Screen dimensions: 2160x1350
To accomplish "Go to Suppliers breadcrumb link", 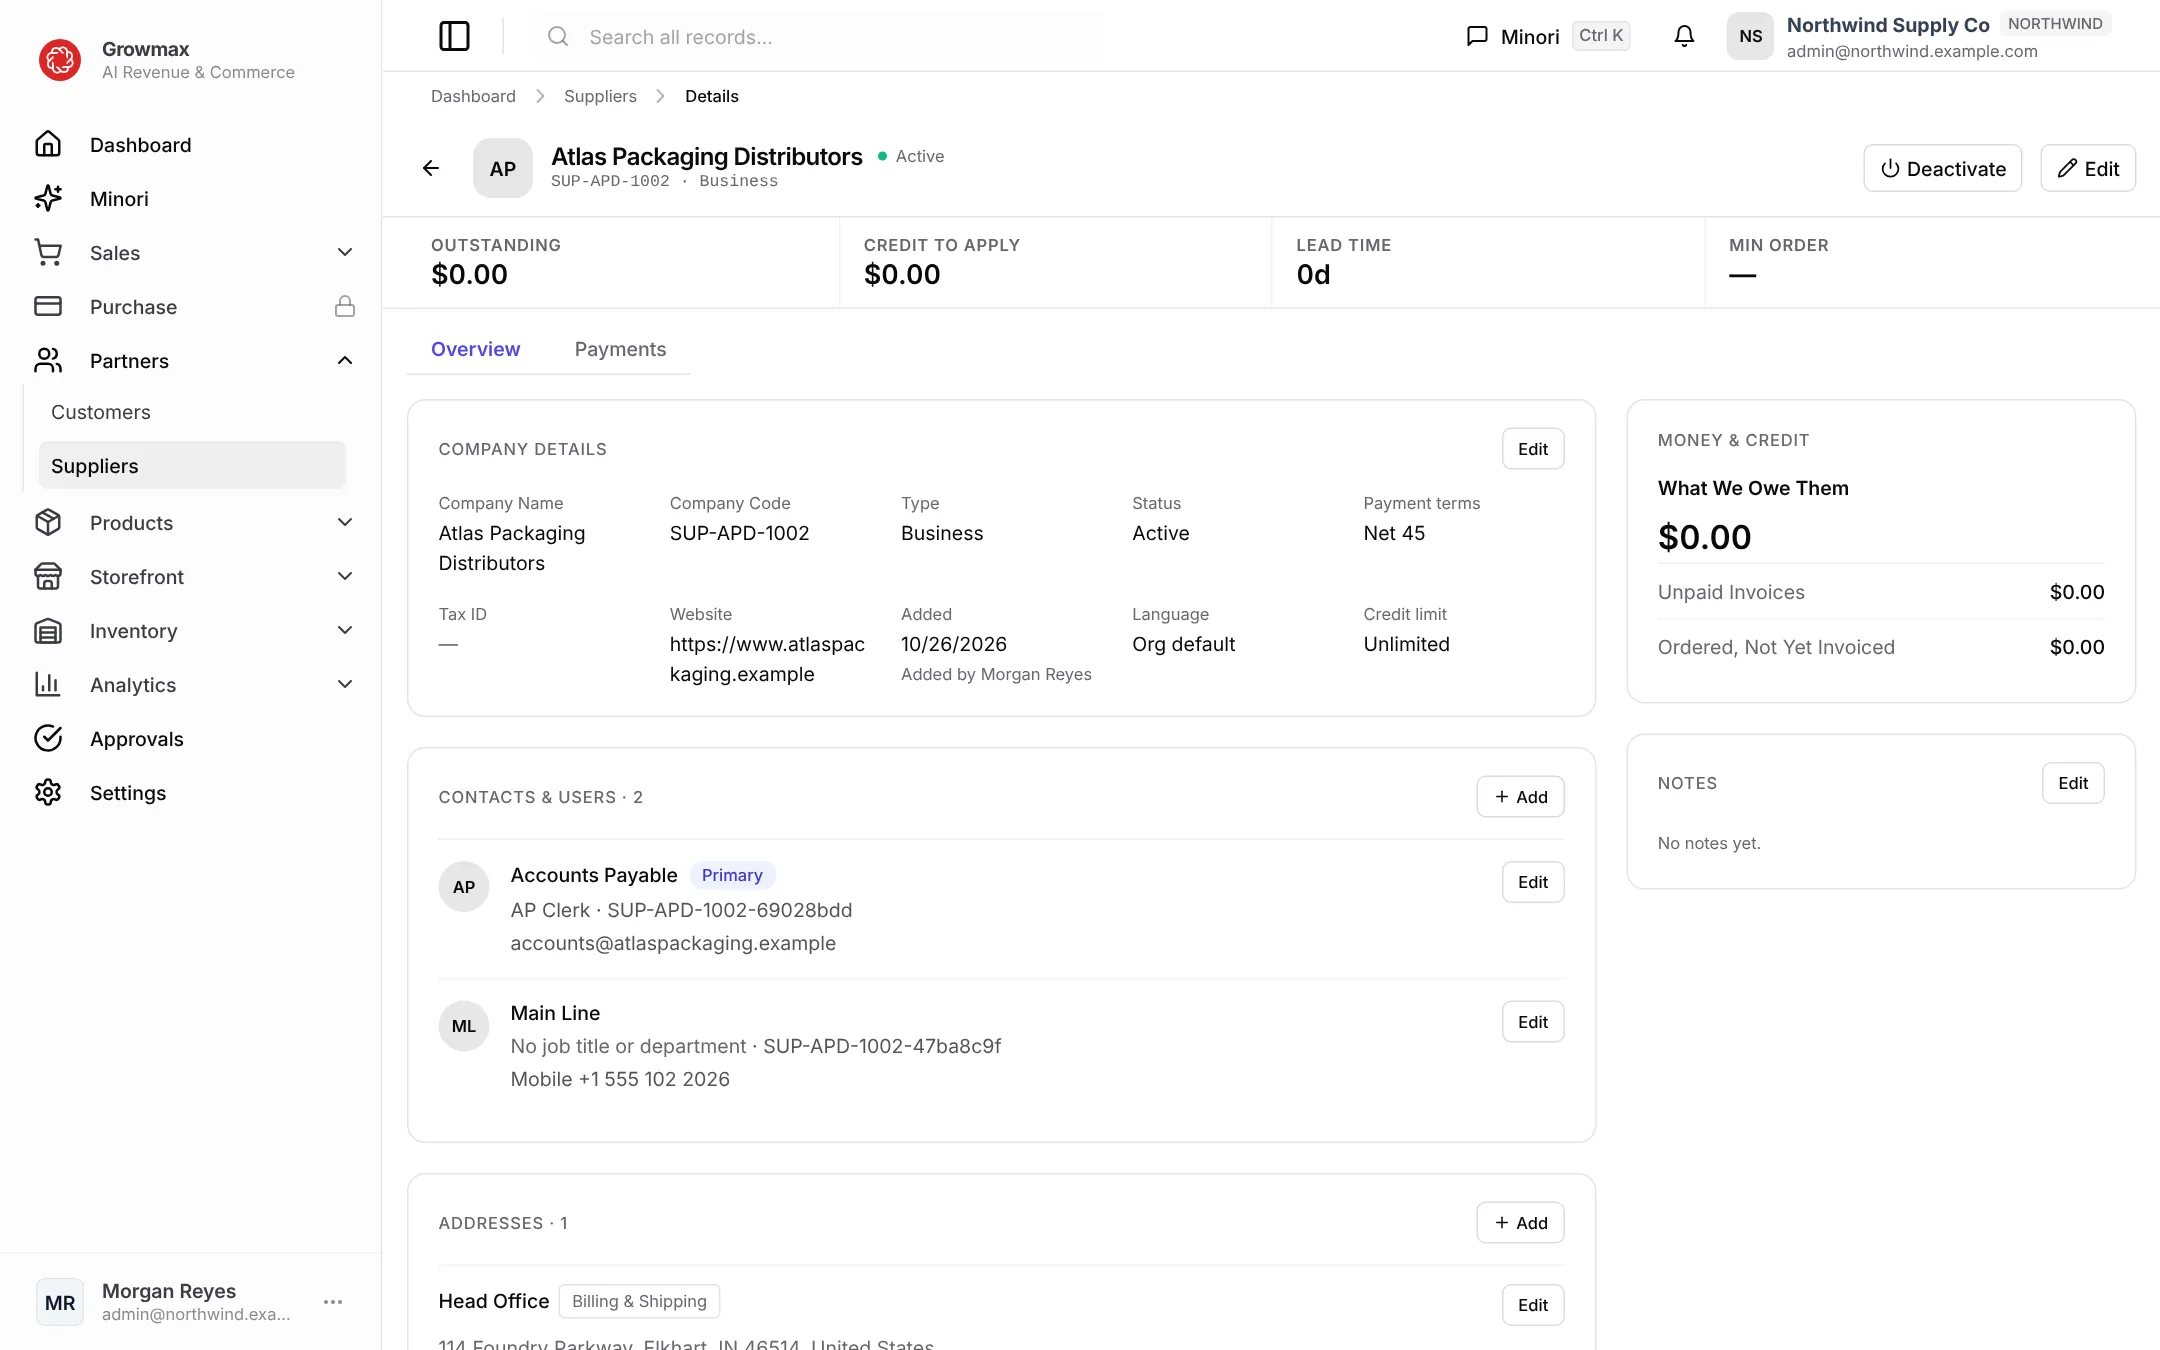I will tap(600, 96).
